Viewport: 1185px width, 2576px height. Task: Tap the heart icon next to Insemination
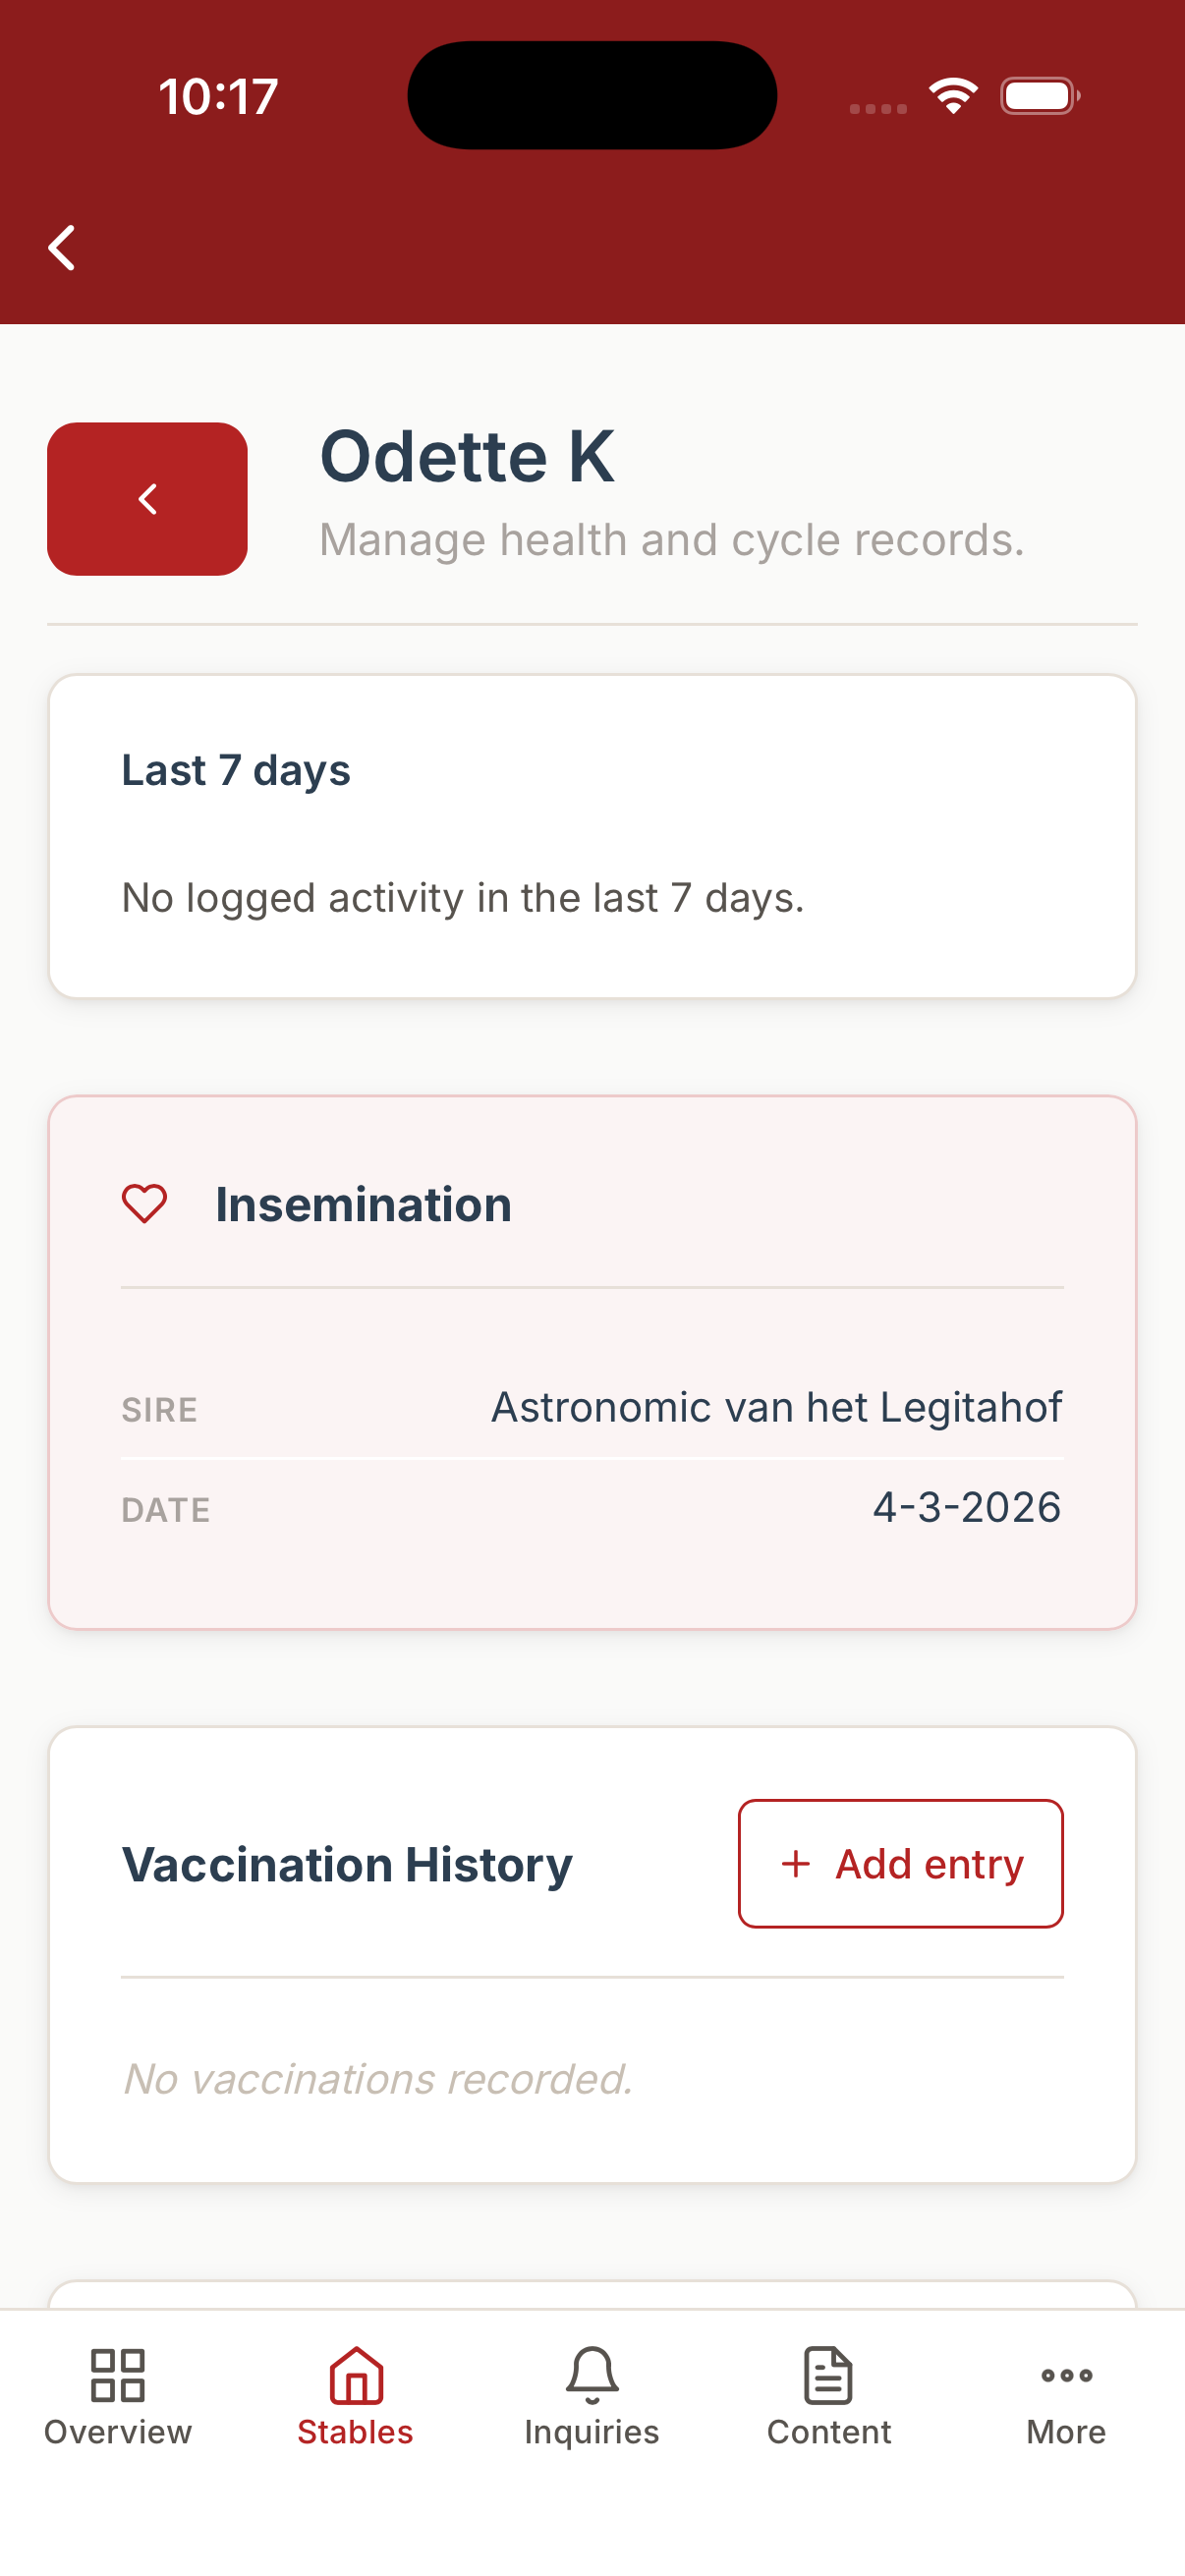click(144, 1203)
